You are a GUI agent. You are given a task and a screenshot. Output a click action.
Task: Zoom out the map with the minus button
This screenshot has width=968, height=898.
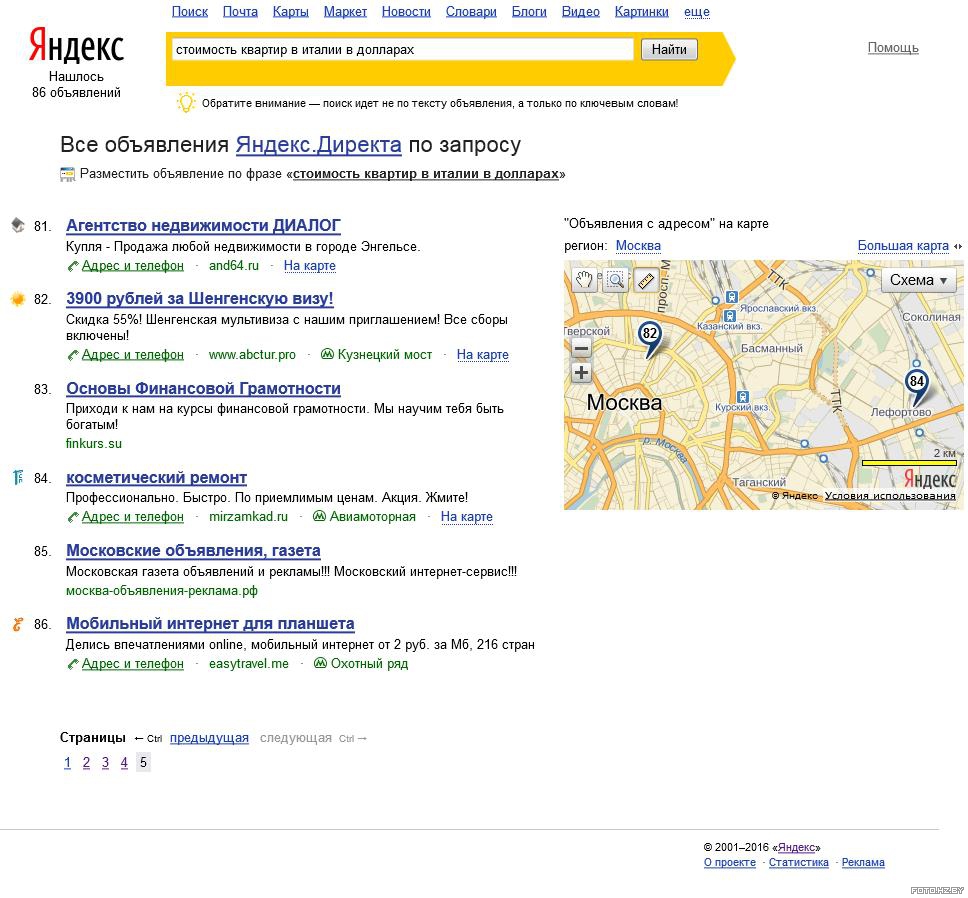(x=581, y=349)
